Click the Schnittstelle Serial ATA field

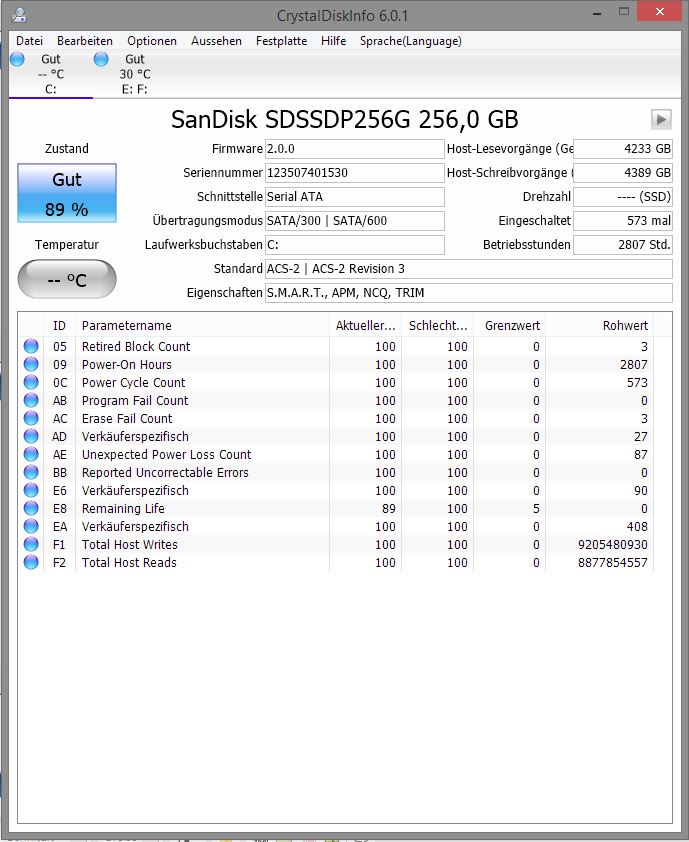tap(354, 197)
